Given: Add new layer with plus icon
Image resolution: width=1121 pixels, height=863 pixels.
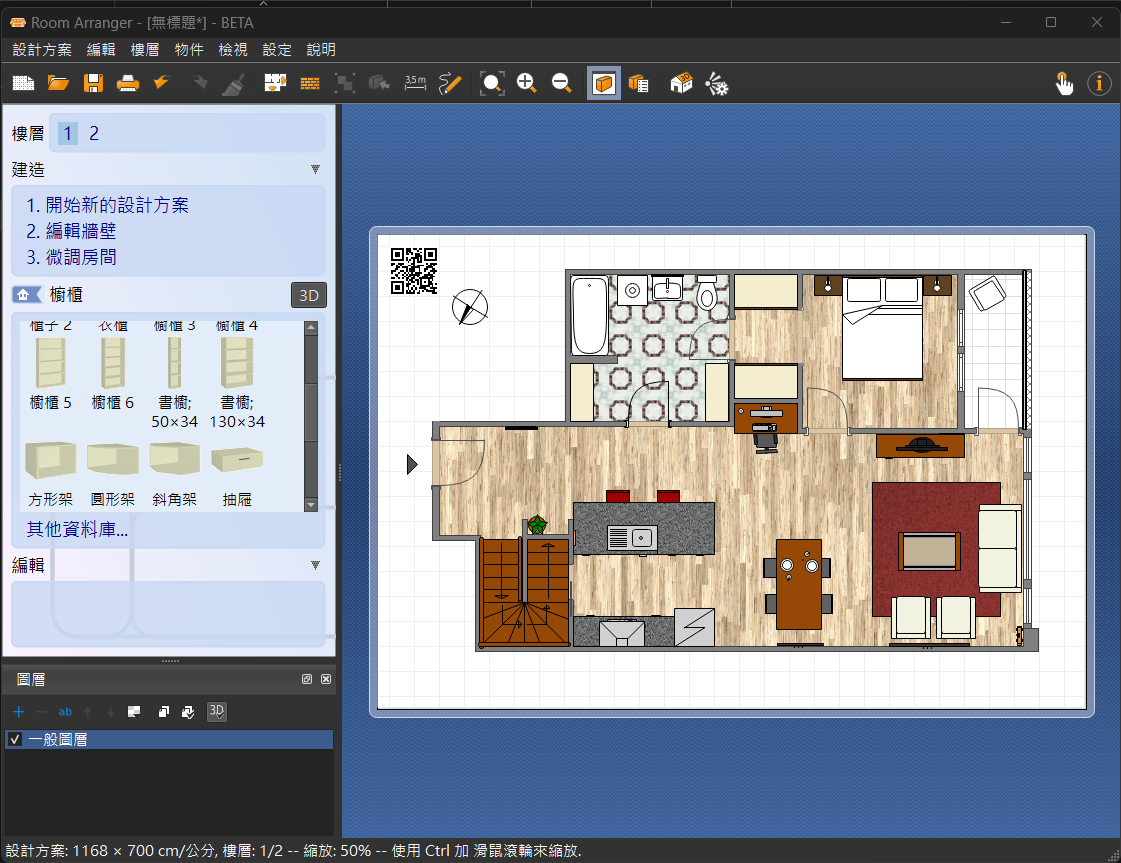Looking at the screenshot, I should tap(18, 712).
